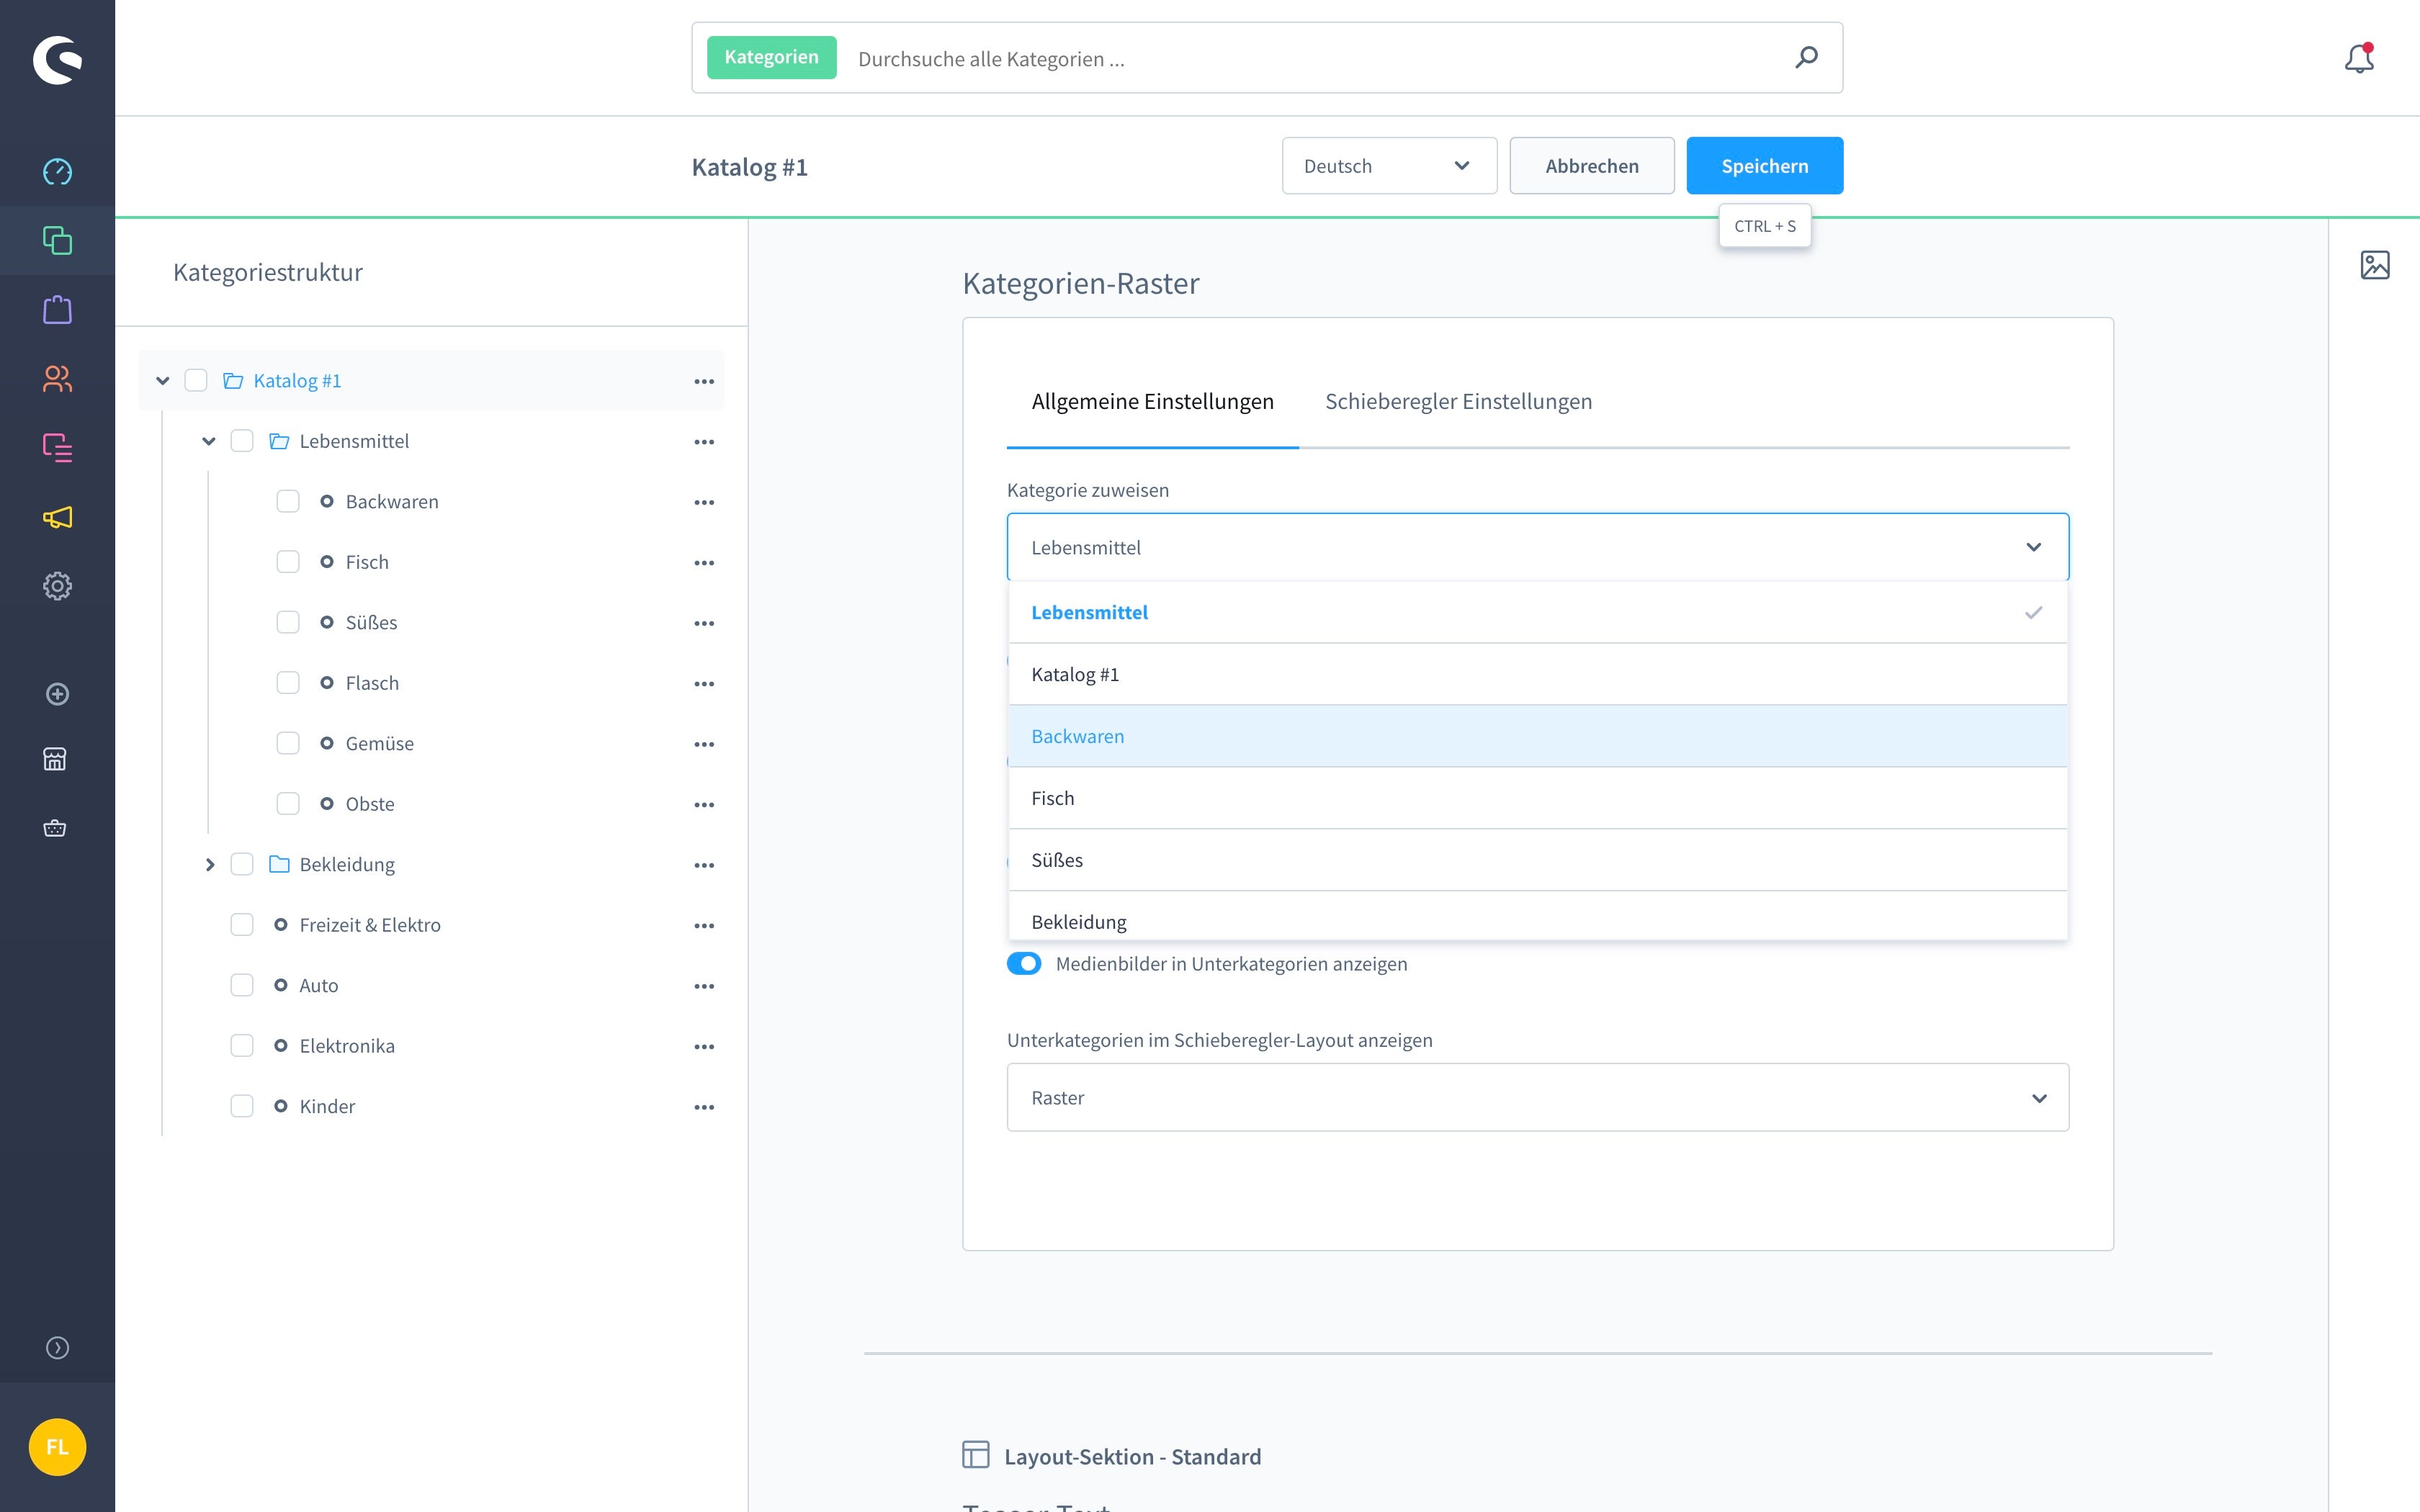
Task: Open the notifications bell
Action: 2359,58
